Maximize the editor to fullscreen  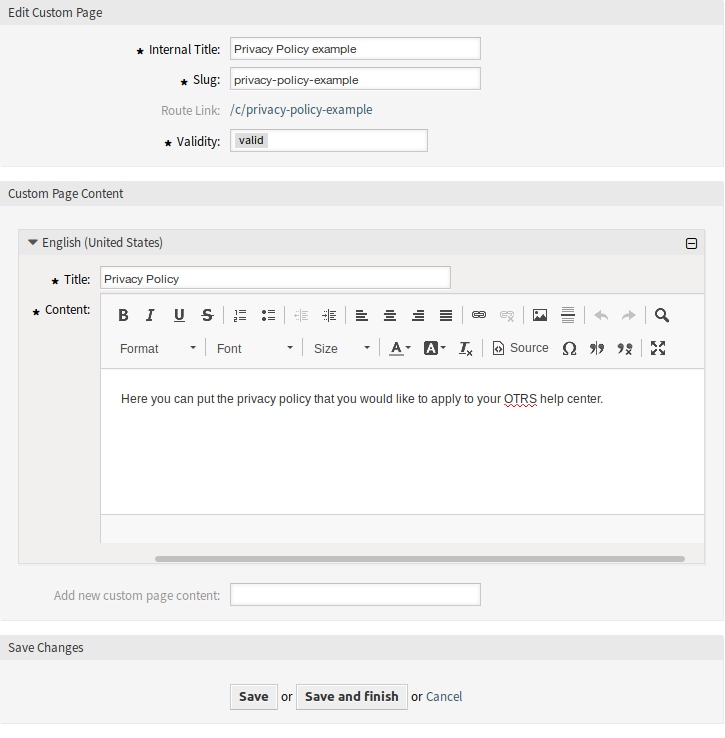pyautogui.click(x=658, y=348)
